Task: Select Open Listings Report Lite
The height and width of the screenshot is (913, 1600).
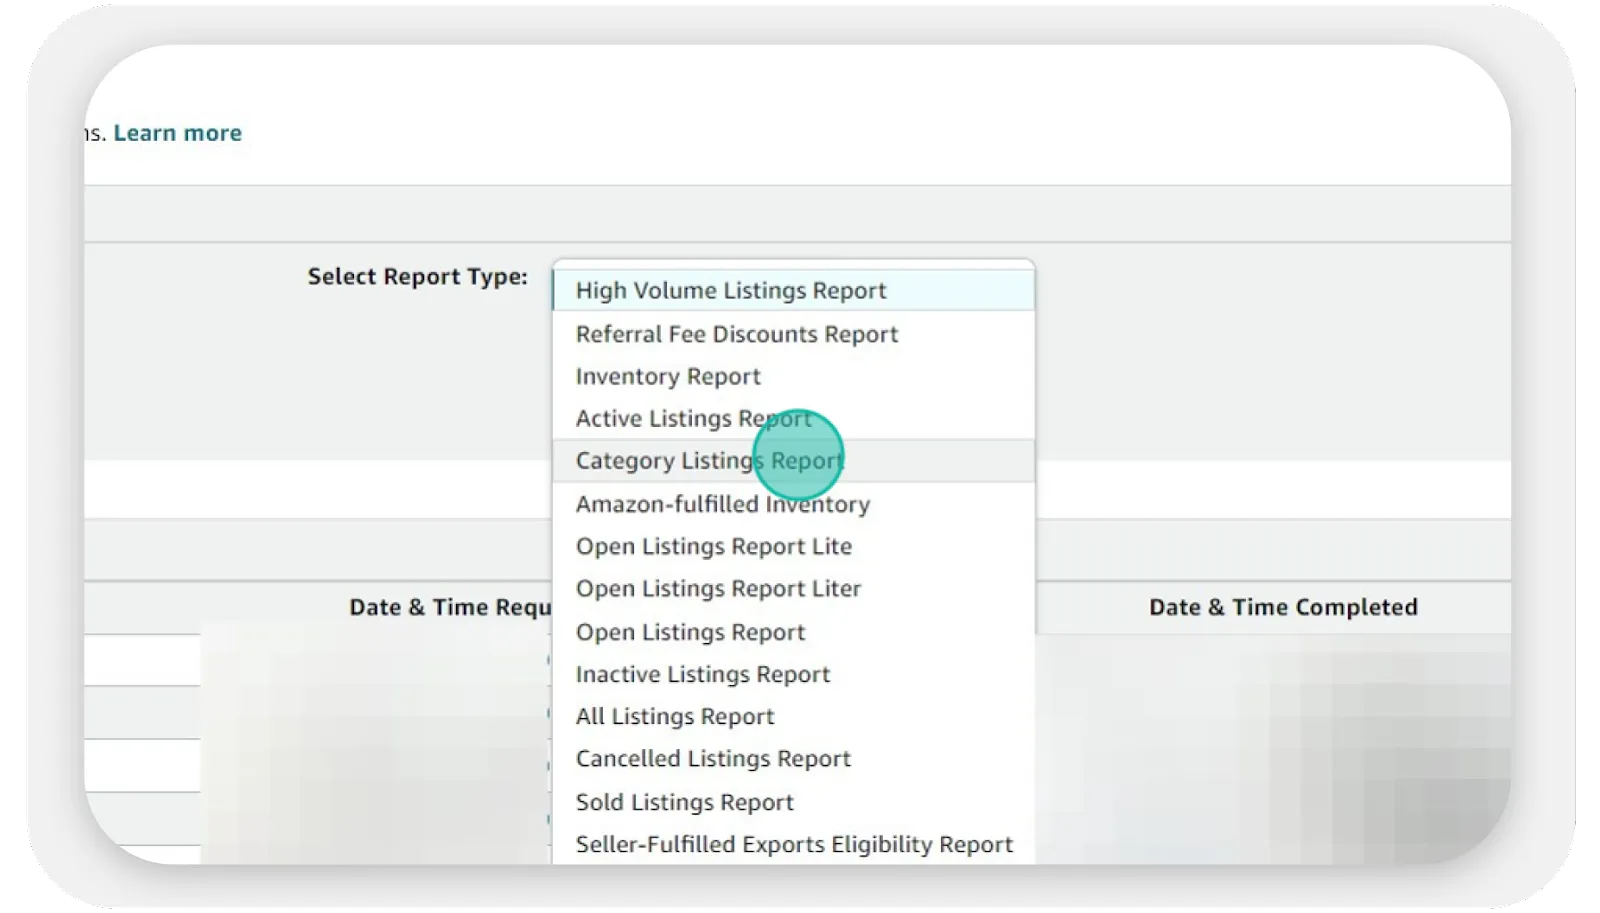Action: point(713,546)
